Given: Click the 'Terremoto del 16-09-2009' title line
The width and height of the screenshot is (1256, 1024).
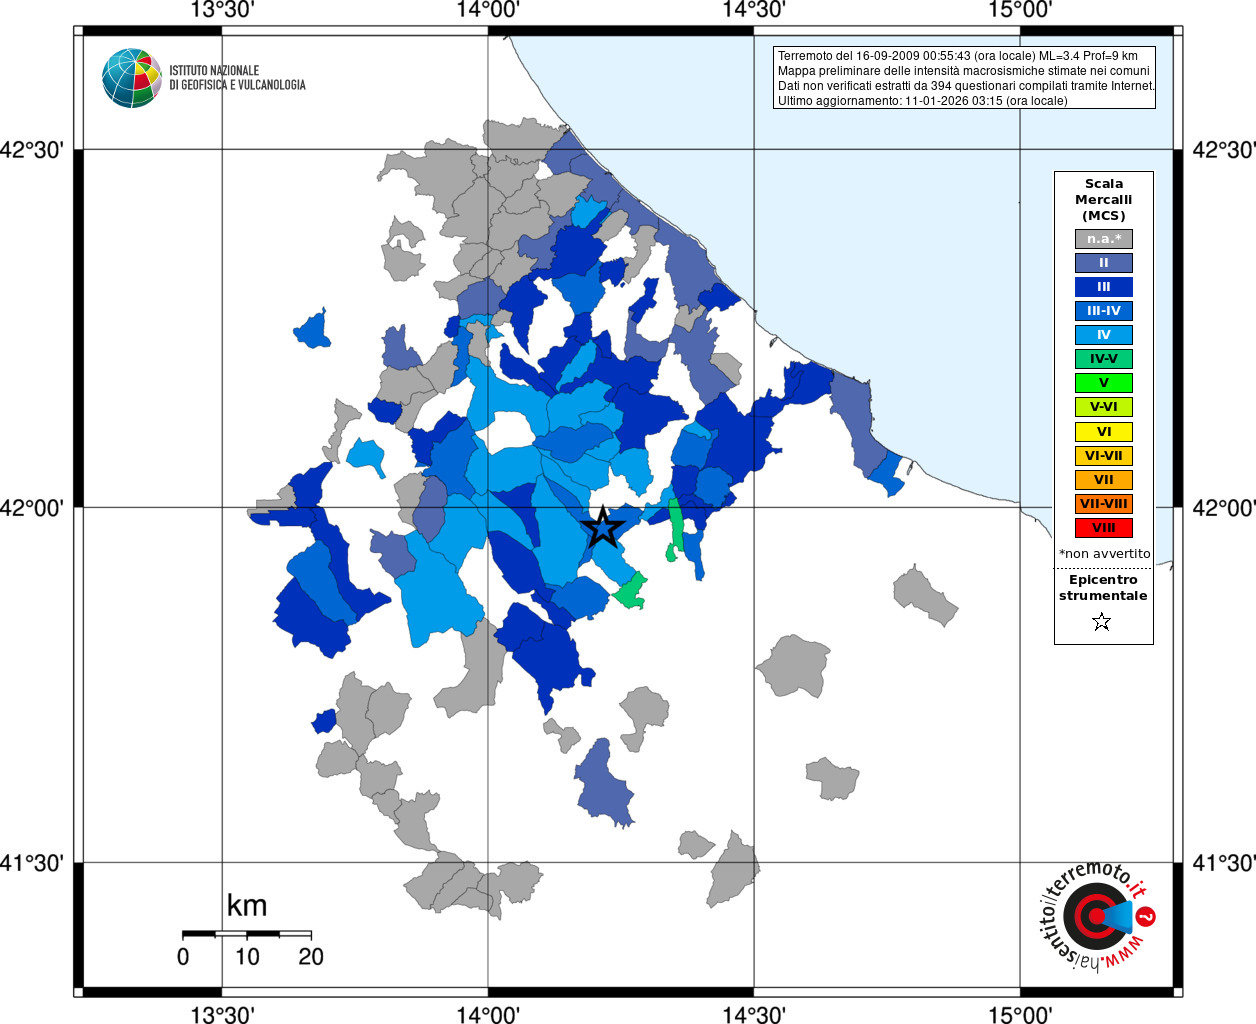Looking at the screenshot, I should coord(958,56).
